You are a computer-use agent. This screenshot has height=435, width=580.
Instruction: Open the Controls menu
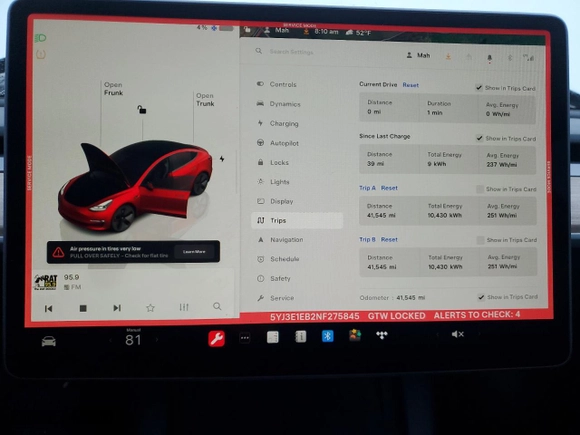click(x=283, y=84)
